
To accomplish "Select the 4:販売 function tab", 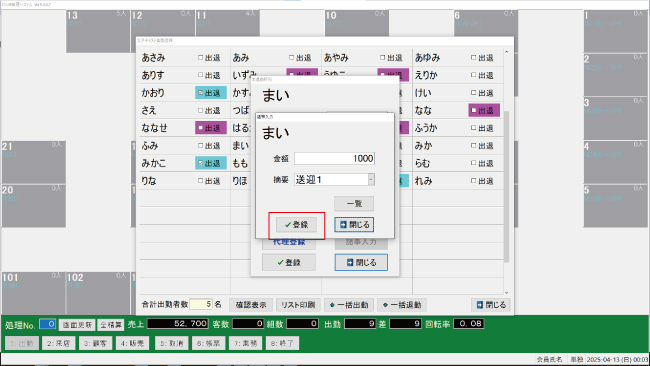I will tap(132, 343).
